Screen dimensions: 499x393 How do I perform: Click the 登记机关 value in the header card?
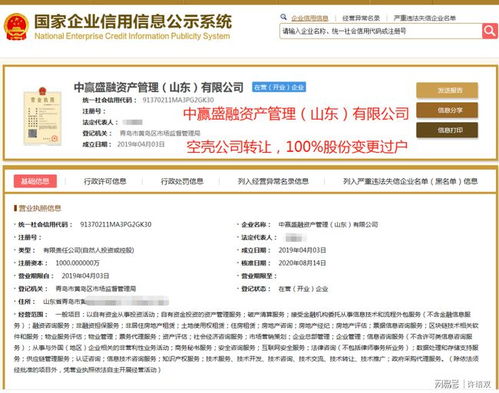160,133
